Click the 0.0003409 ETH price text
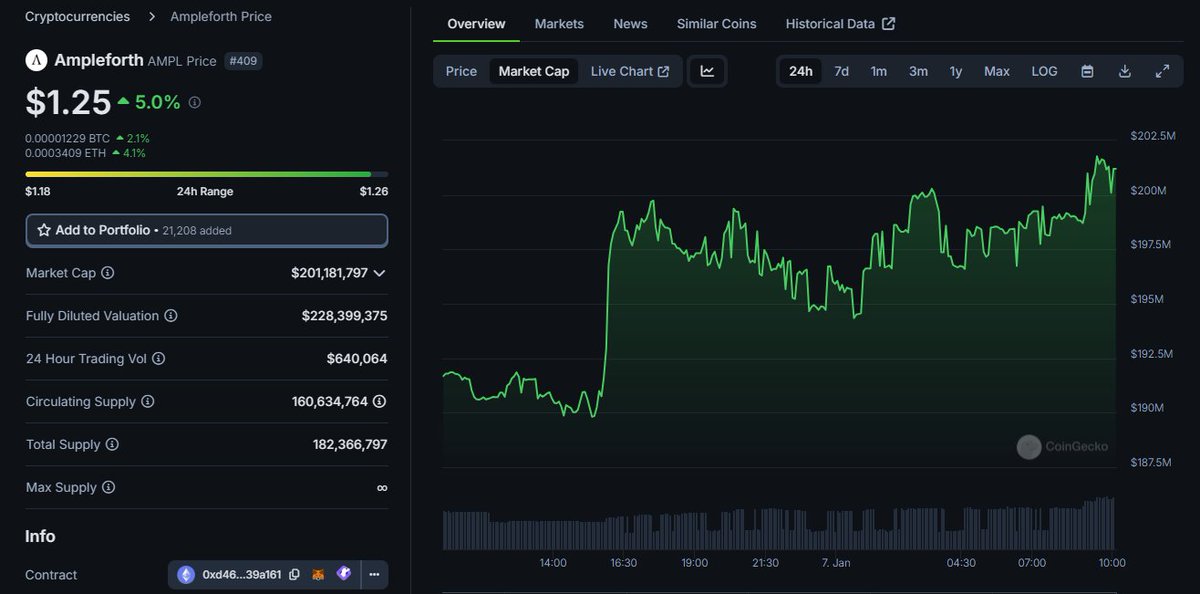1200x594 pixels. coord(65,153)
